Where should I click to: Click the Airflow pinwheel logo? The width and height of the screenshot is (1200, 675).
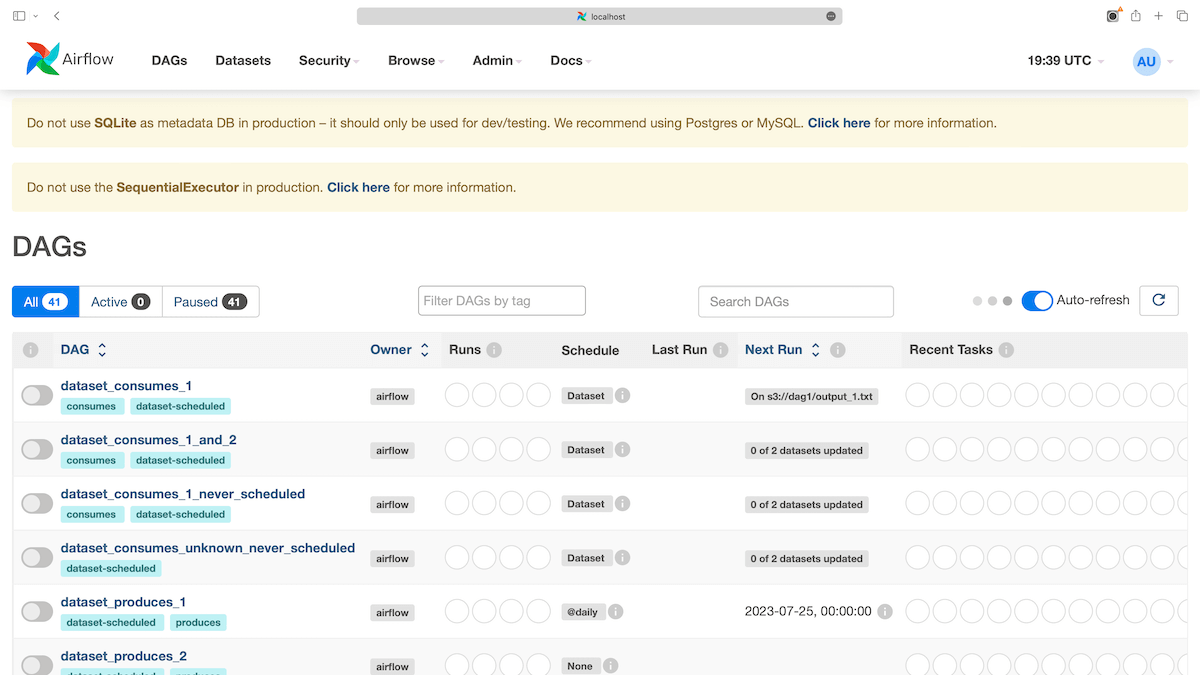click(x=44, y=58)
